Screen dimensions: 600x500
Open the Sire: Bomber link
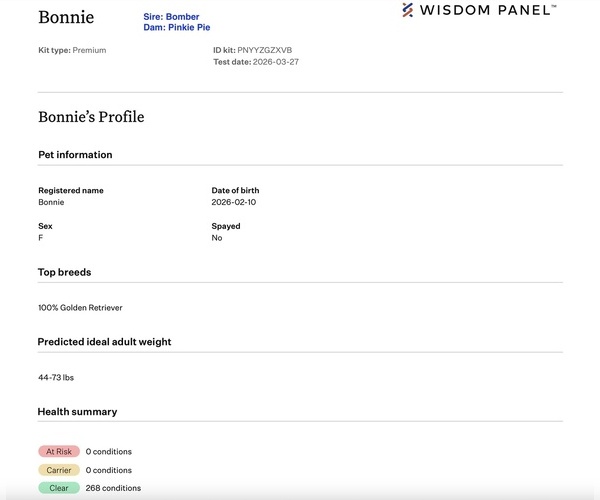(x=171, y=17)
